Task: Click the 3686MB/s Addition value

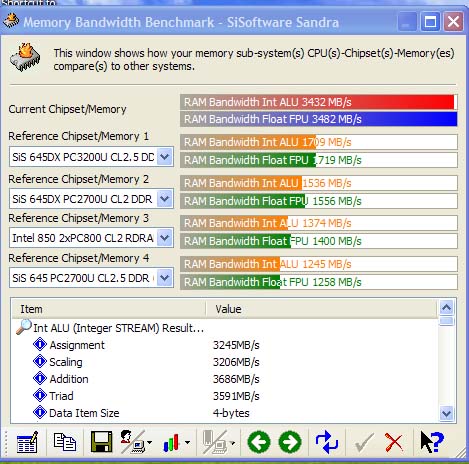Action: coord(236,379)
